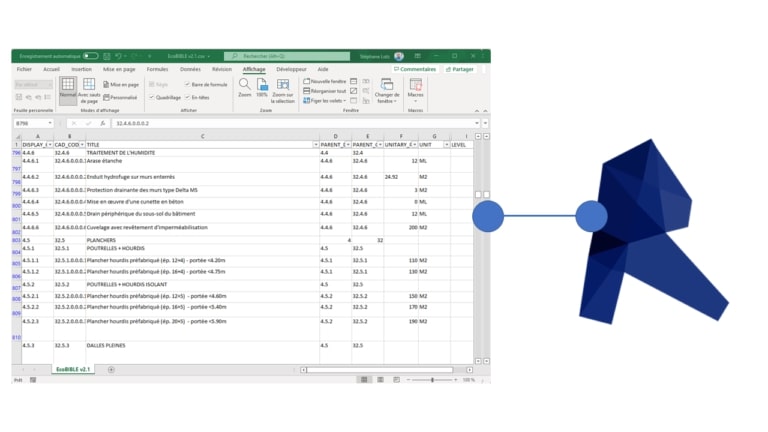Viewport: 768px width, 432px height.
Task: Click the Zoom magnifier icon
Action: click(245, 85)
